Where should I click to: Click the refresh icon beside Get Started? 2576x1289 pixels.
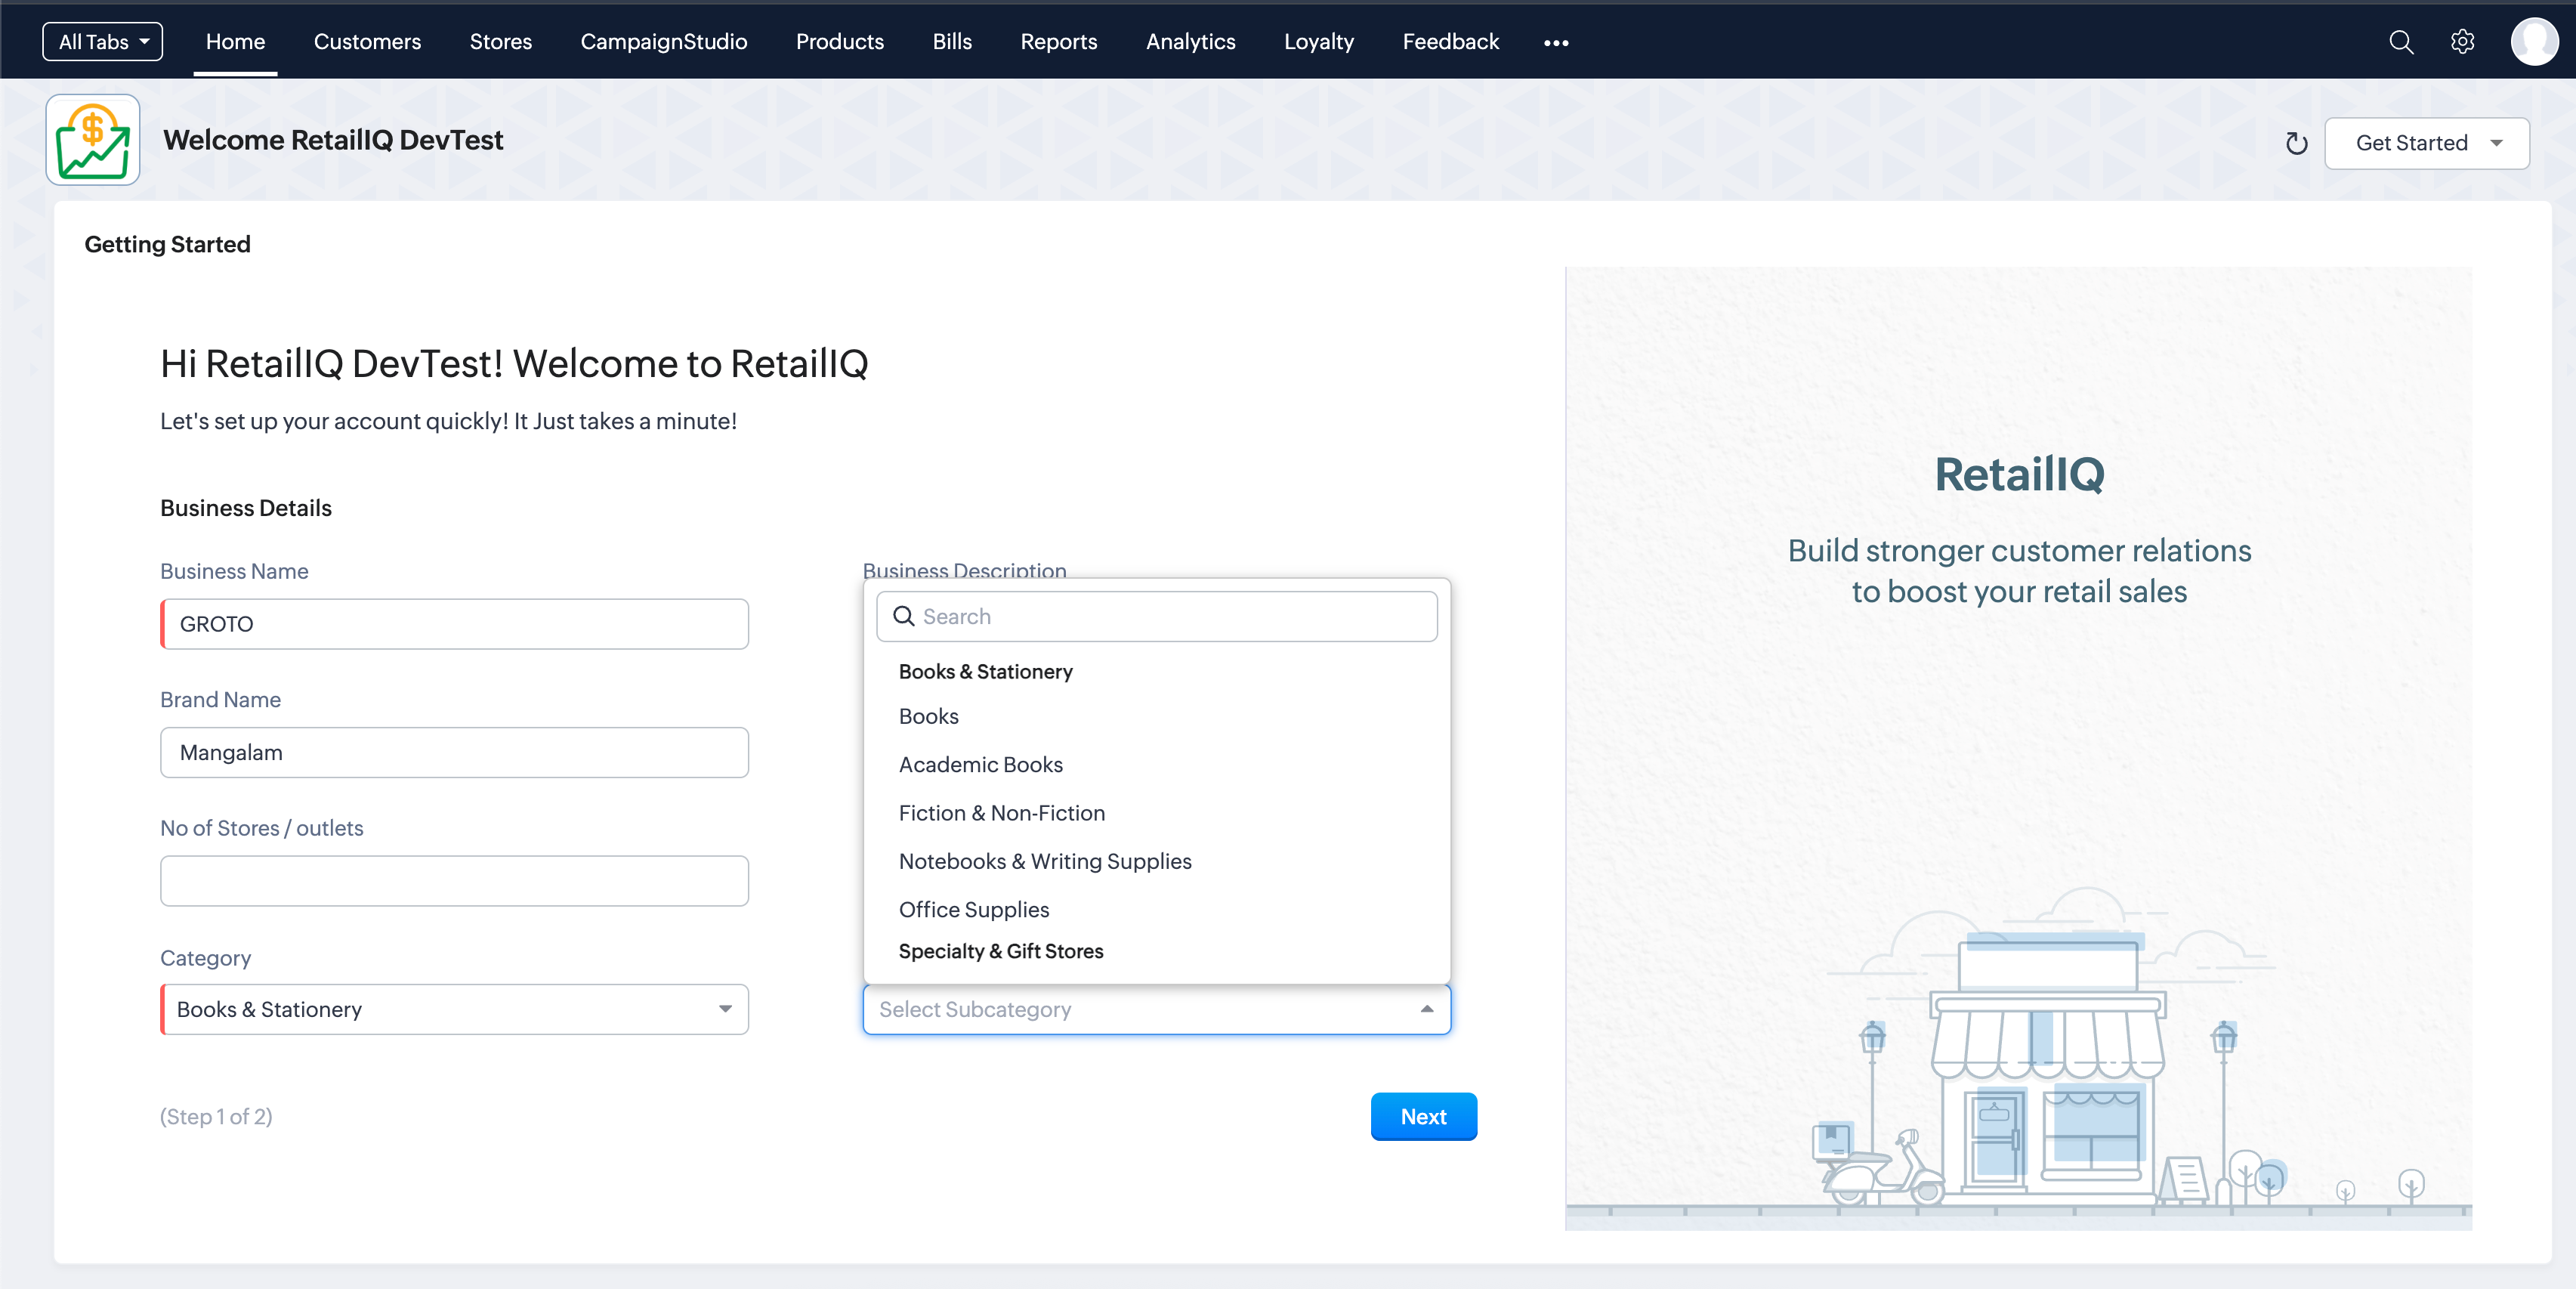point(2296,143)
